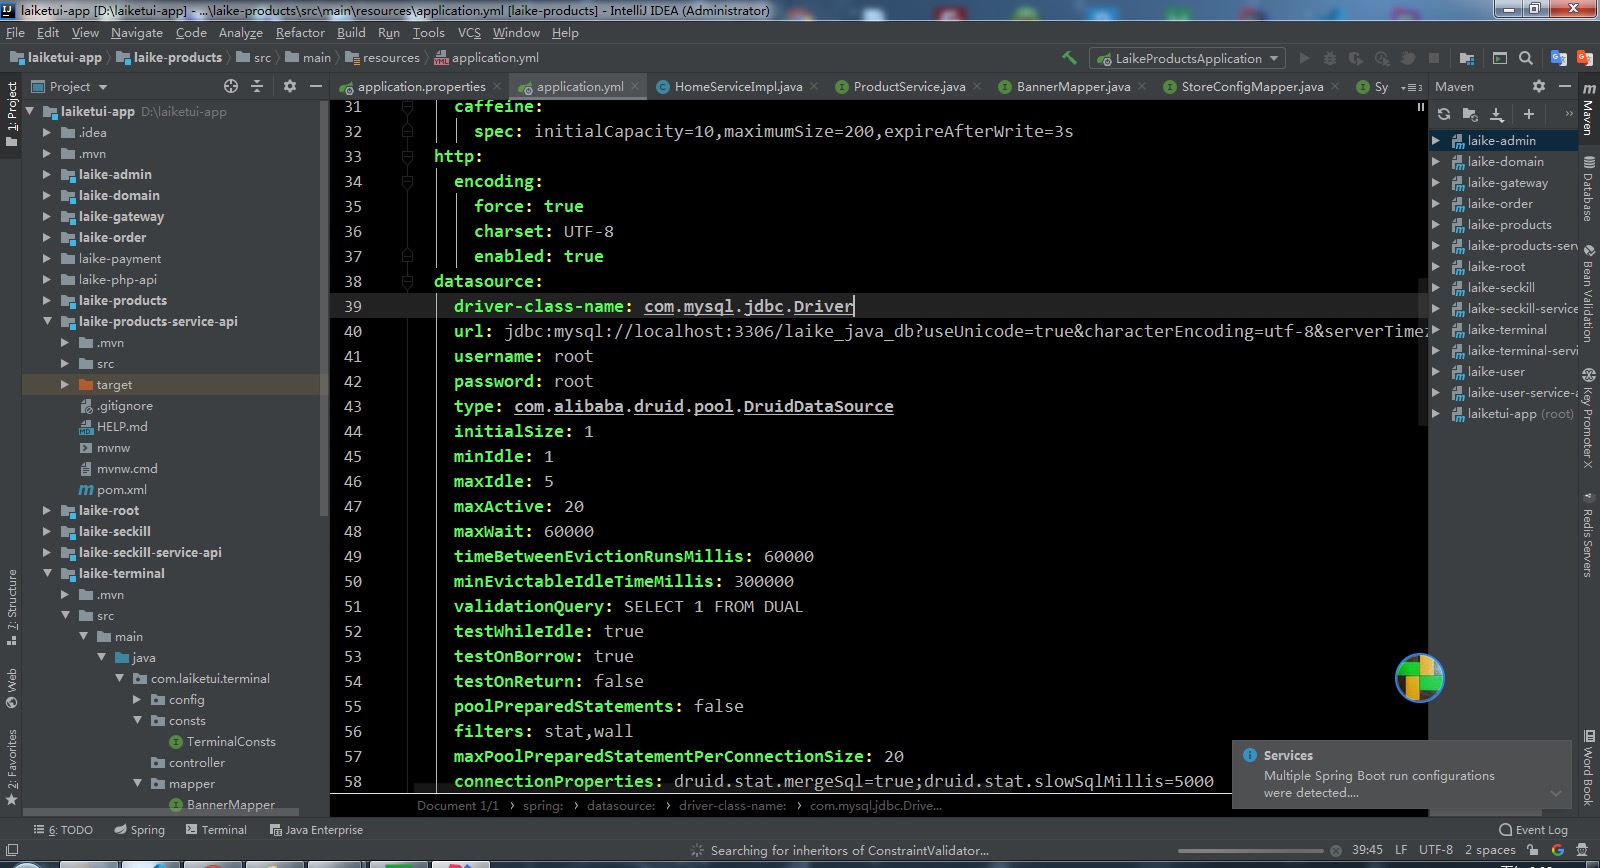Select pom.xml in the Project tree
The image size is (1600, 868).
(x=112, y=490)
